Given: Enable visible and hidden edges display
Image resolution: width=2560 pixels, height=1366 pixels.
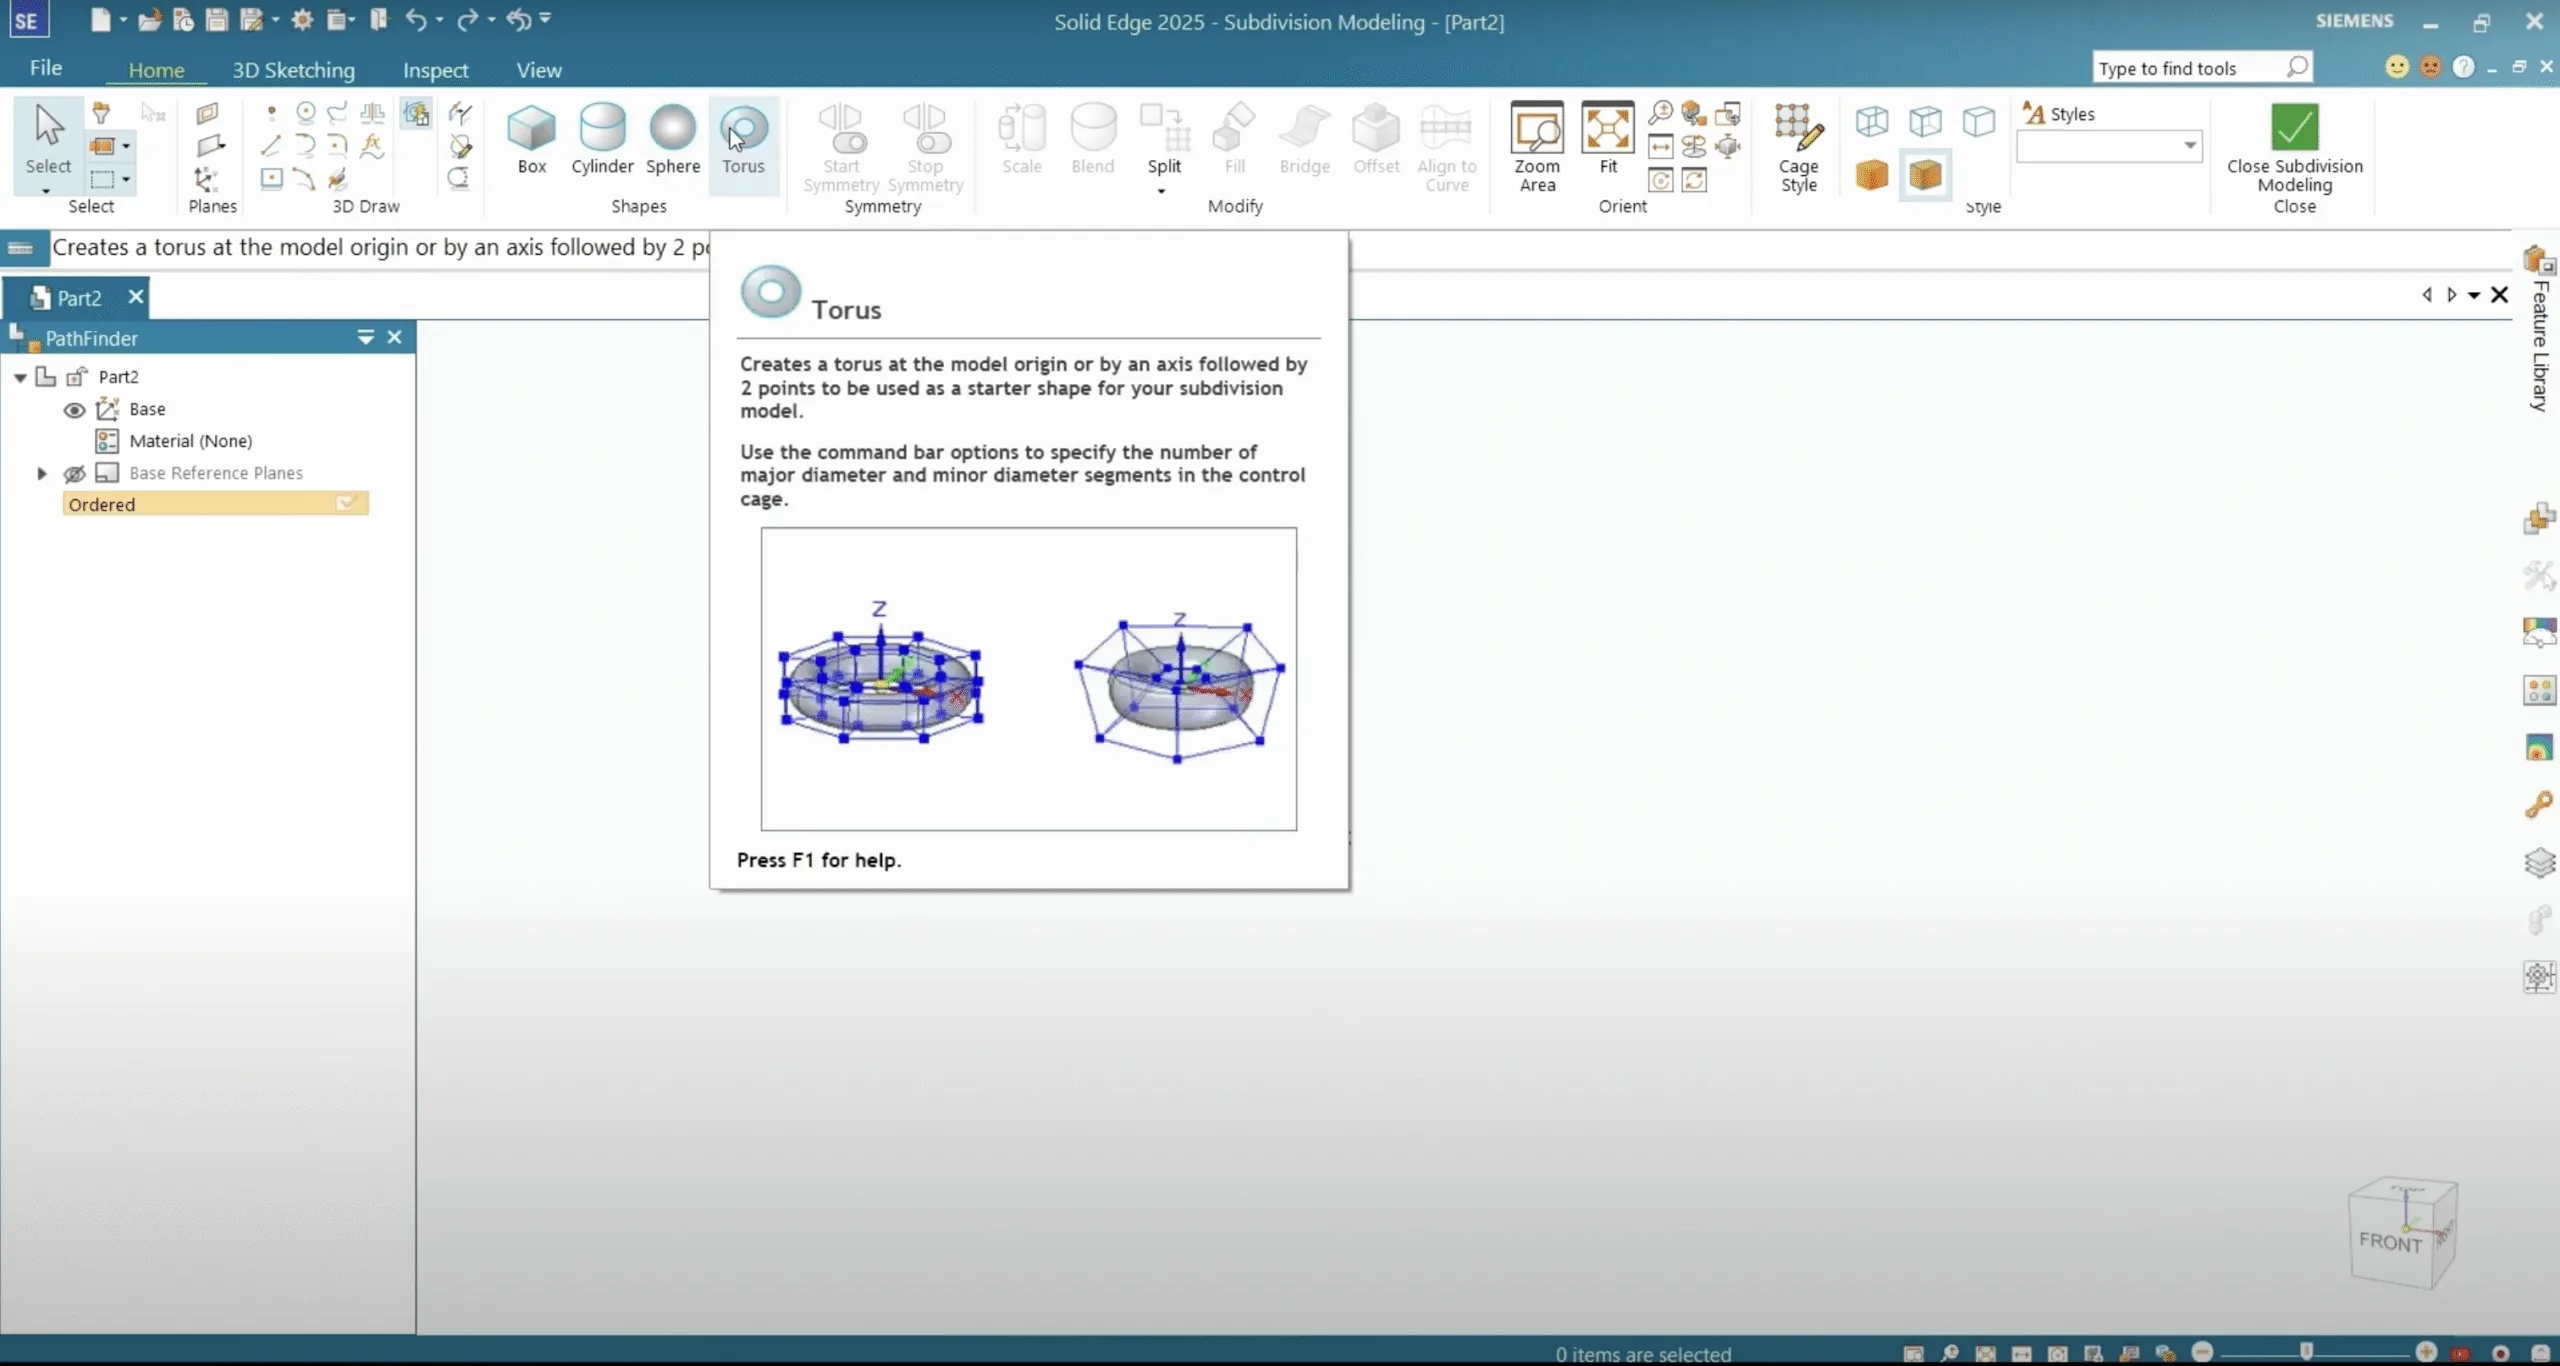Looking at the screenshot, I should click(1925, 122).
